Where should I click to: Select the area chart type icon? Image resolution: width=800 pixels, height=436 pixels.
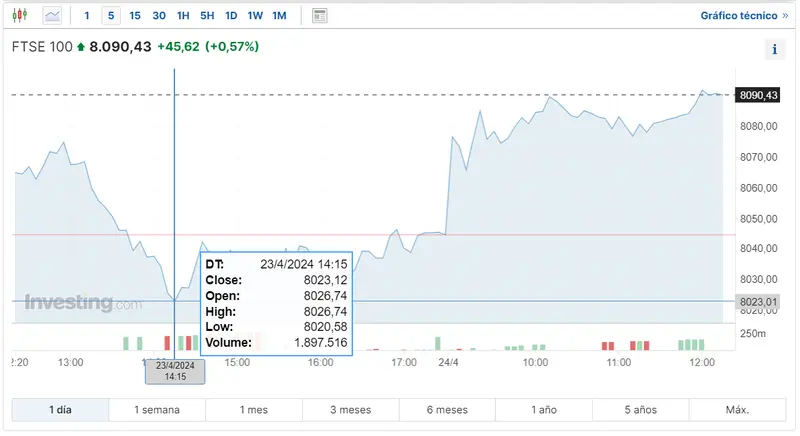tap(52, 16)
